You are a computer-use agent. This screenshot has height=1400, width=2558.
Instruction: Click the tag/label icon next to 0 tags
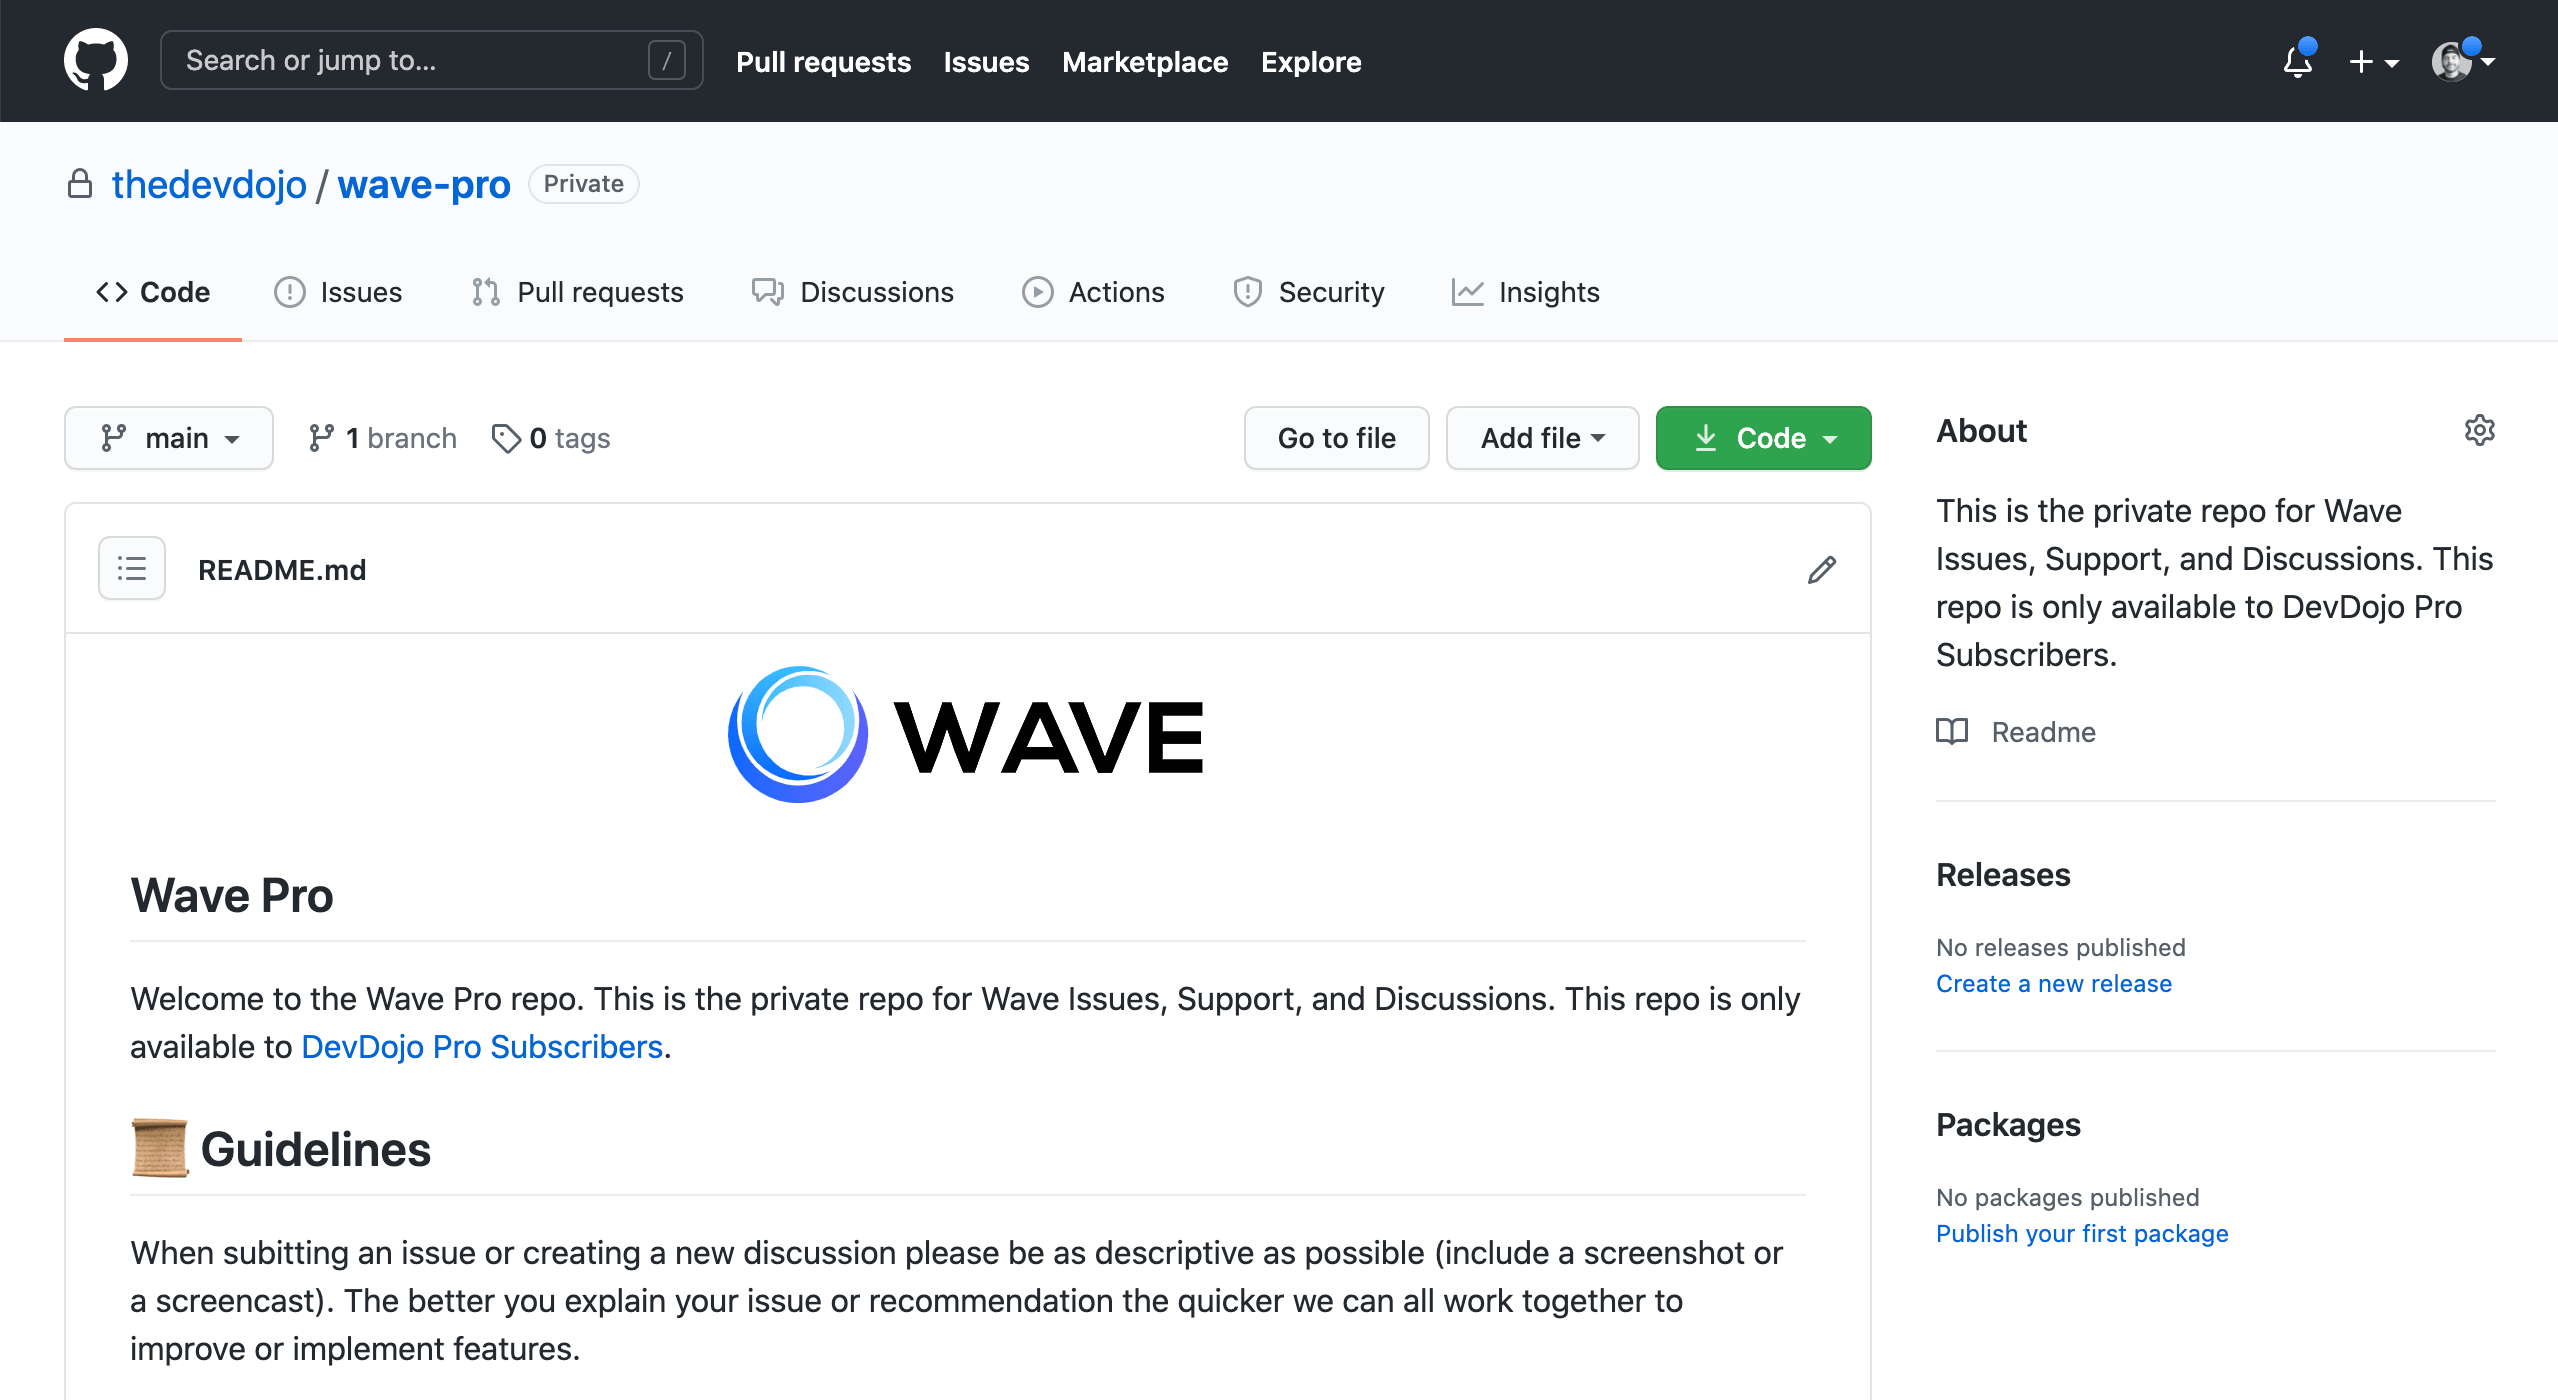pos(507,438)
